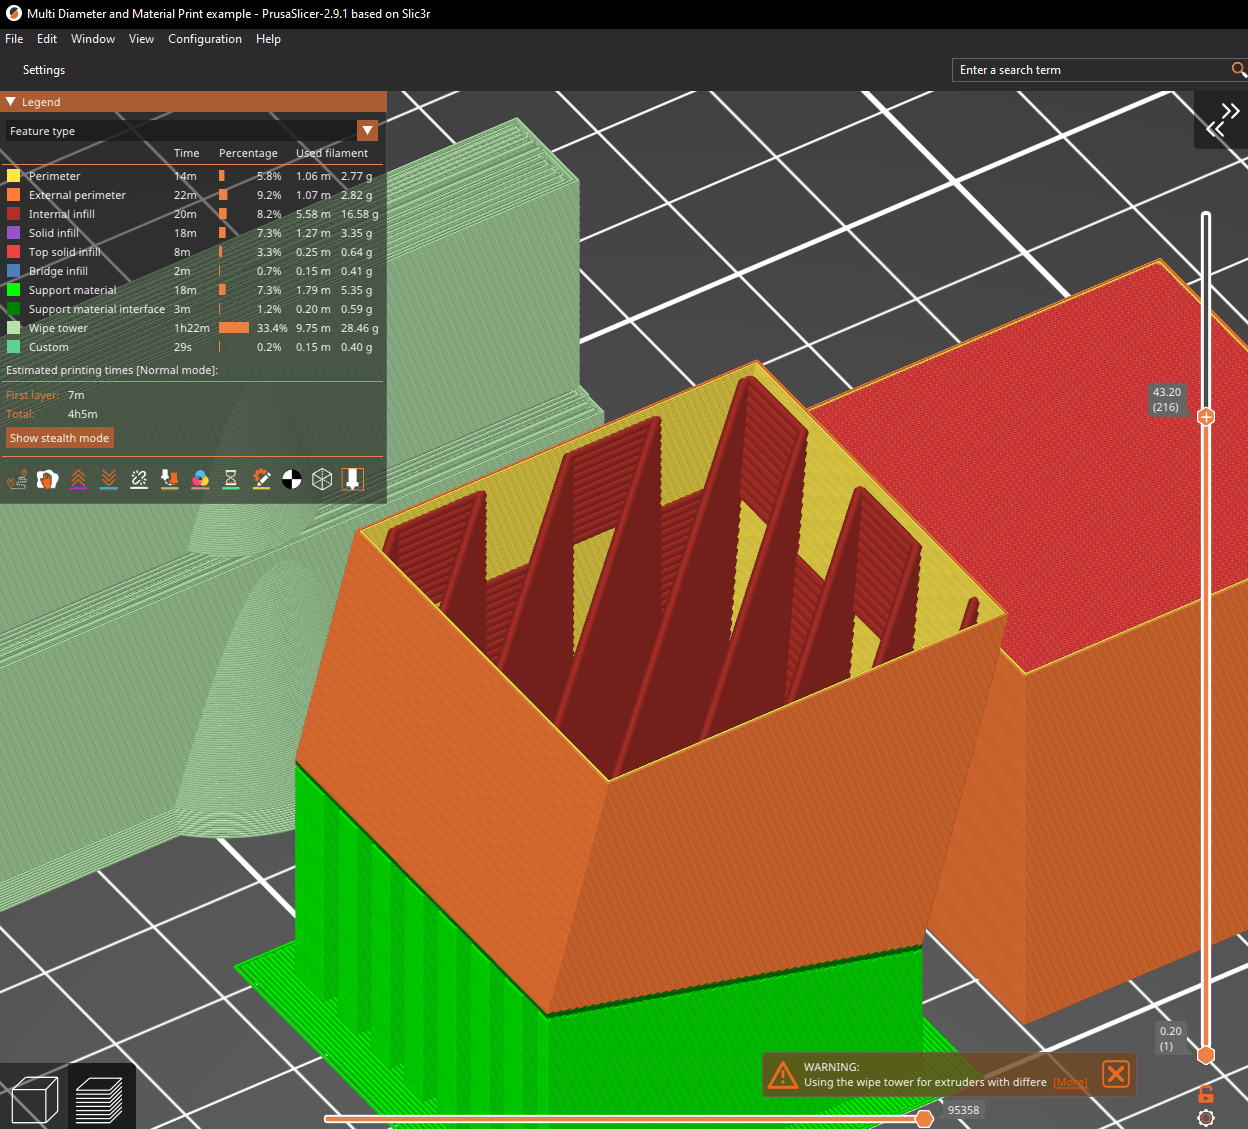
Task: Expand the collapsed right sidebar arrows
Action: pyautogui.click(x=1222, y=119)
